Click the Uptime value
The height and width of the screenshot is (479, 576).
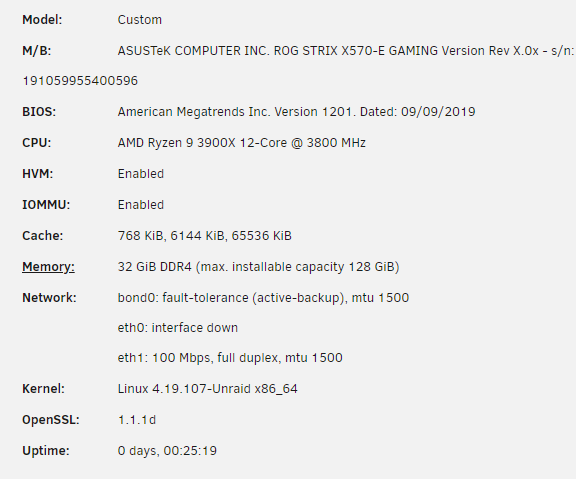167,451
